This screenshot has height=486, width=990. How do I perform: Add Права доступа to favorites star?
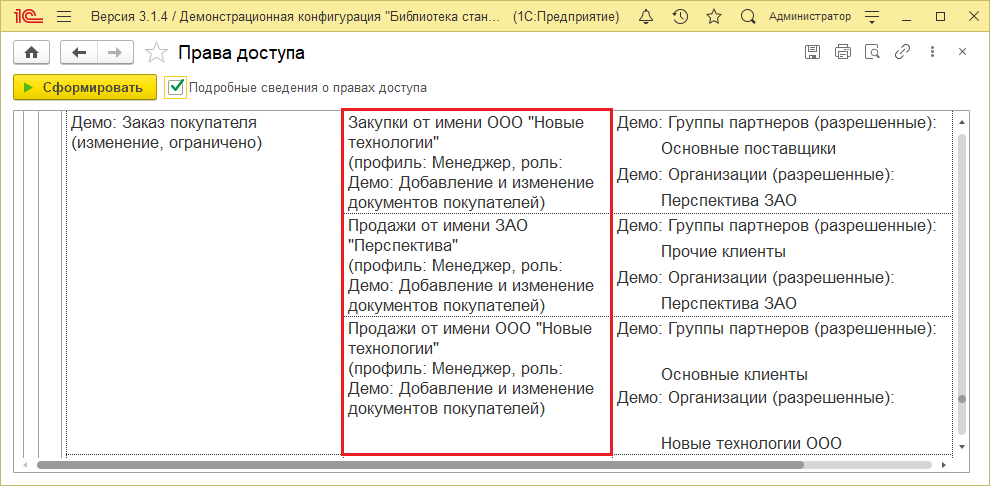(x=156, y=53)
